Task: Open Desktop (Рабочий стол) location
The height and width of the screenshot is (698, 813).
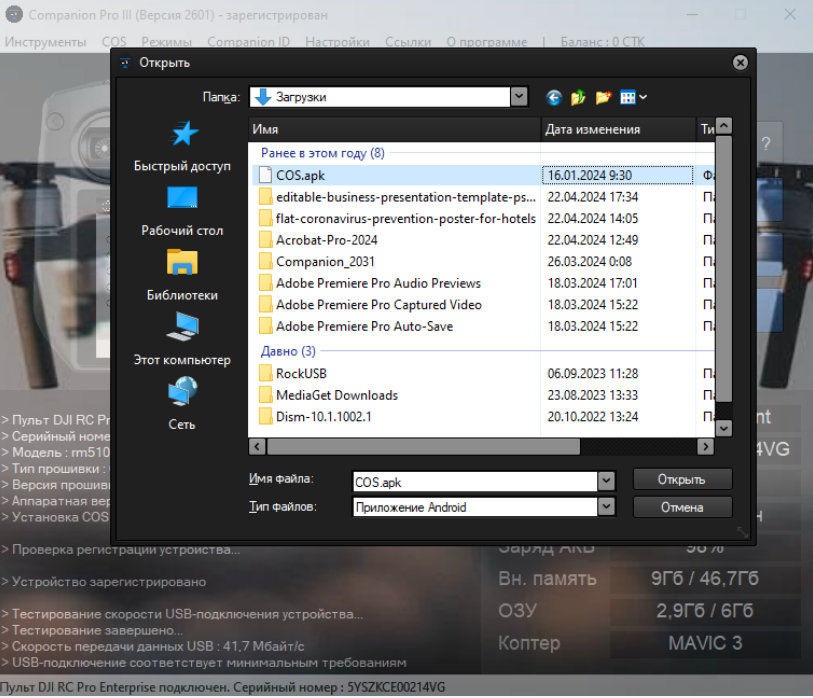Action: coord(182,198)
